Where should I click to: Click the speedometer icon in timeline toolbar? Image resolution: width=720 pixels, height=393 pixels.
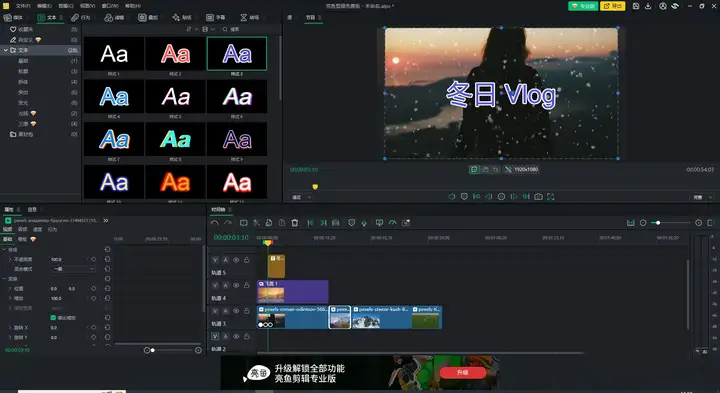(x=393, y=223)
